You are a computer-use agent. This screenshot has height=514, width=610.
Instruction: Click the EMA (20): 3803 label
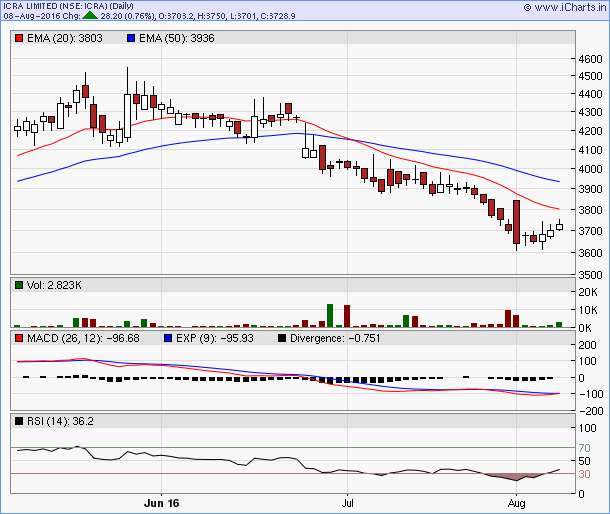click(x=65, y=38)
